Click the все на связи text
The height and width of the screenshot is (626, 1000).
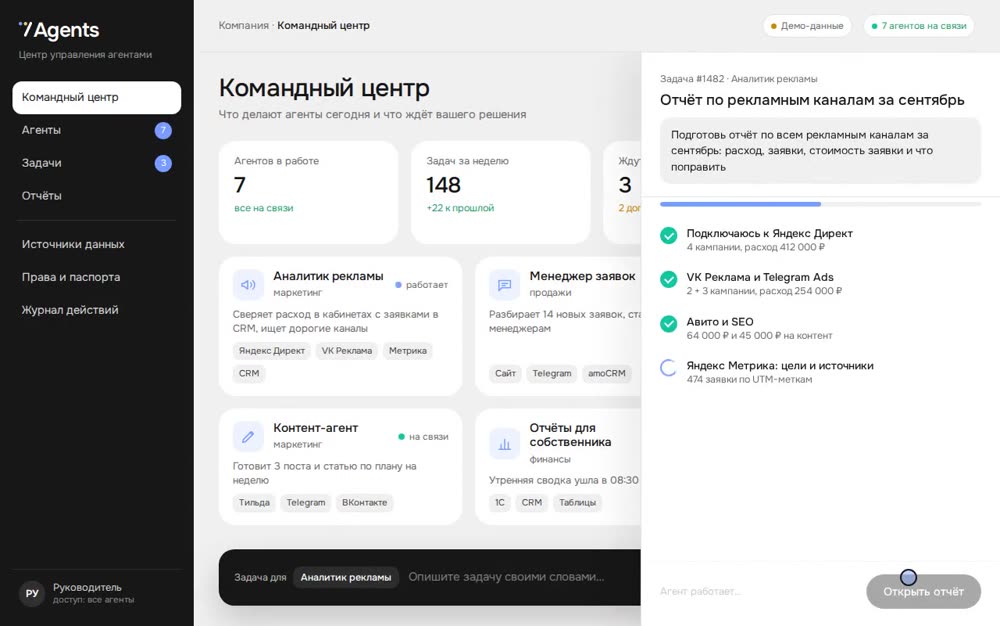[x=263, y=208]
